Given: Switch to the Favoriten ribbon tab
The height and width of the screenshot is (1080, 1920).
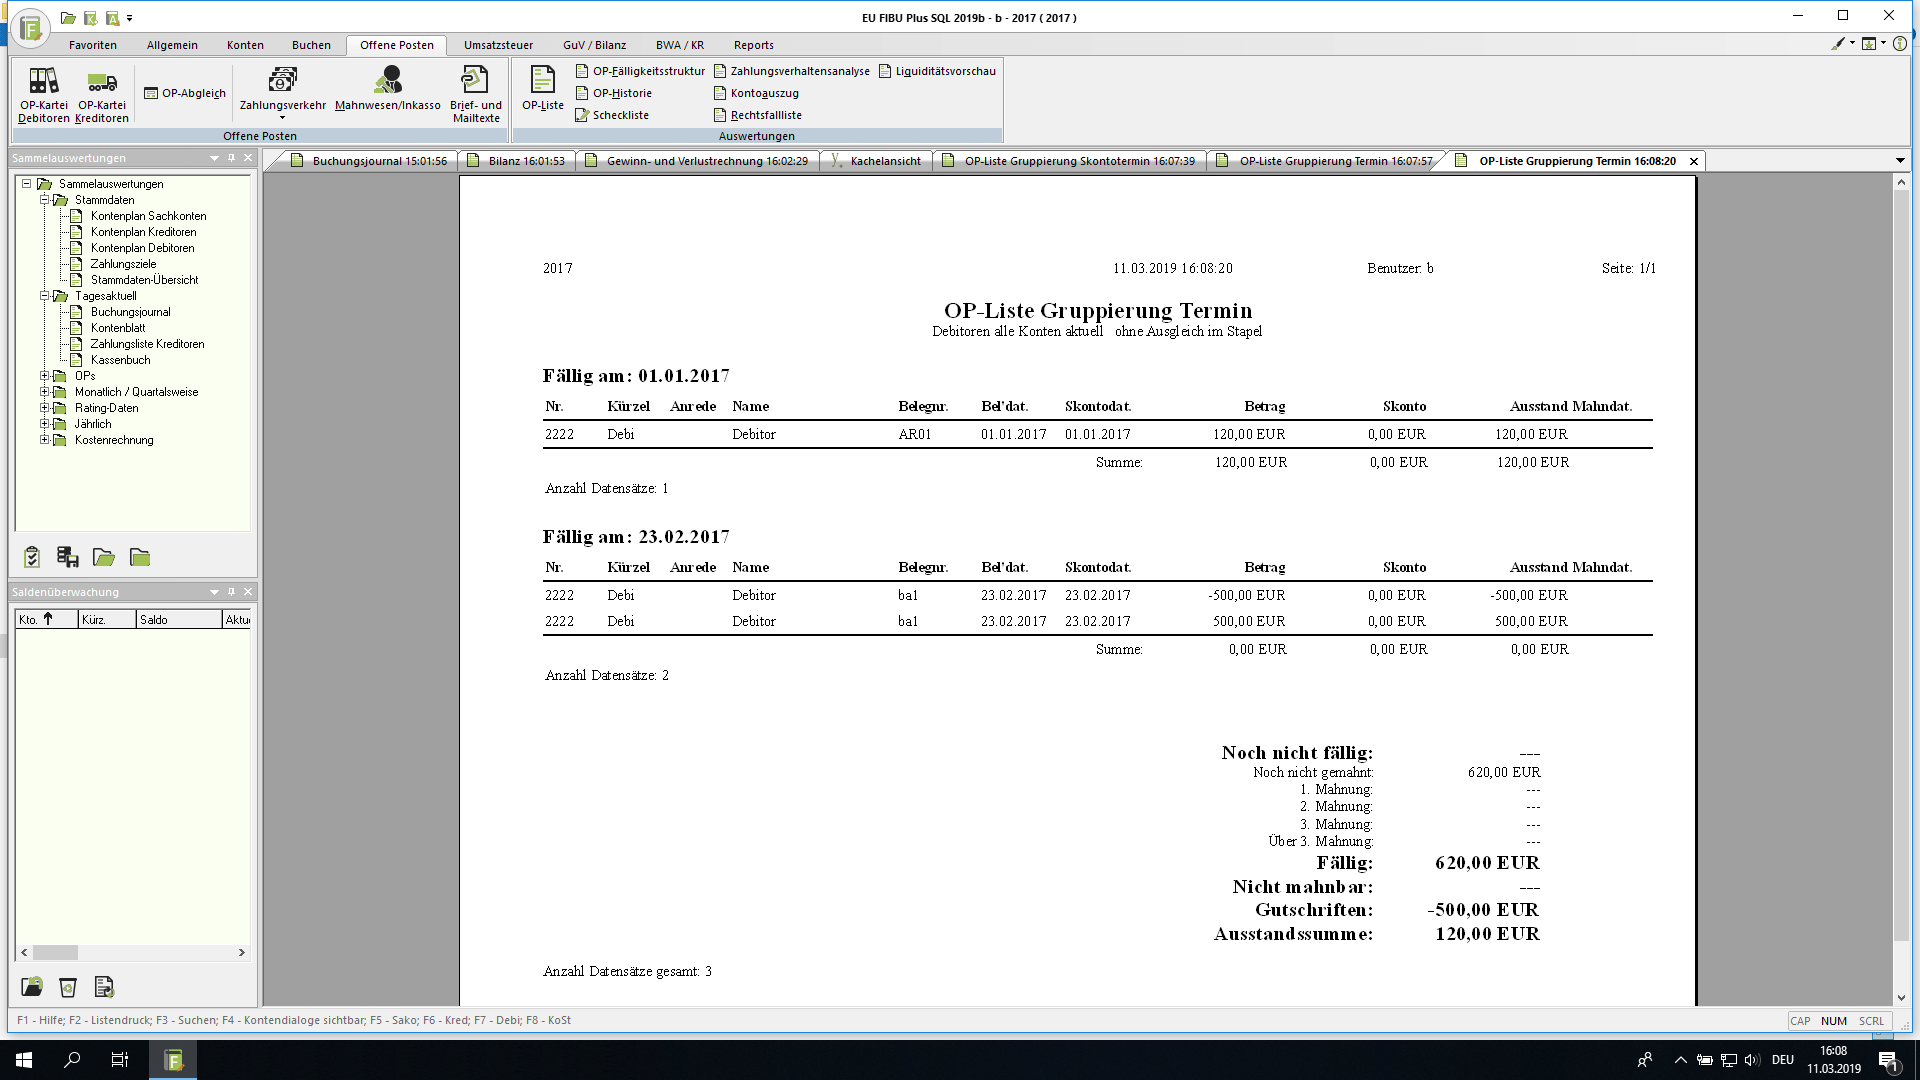Looking at the screenshot, I should (x=93, y=45).
